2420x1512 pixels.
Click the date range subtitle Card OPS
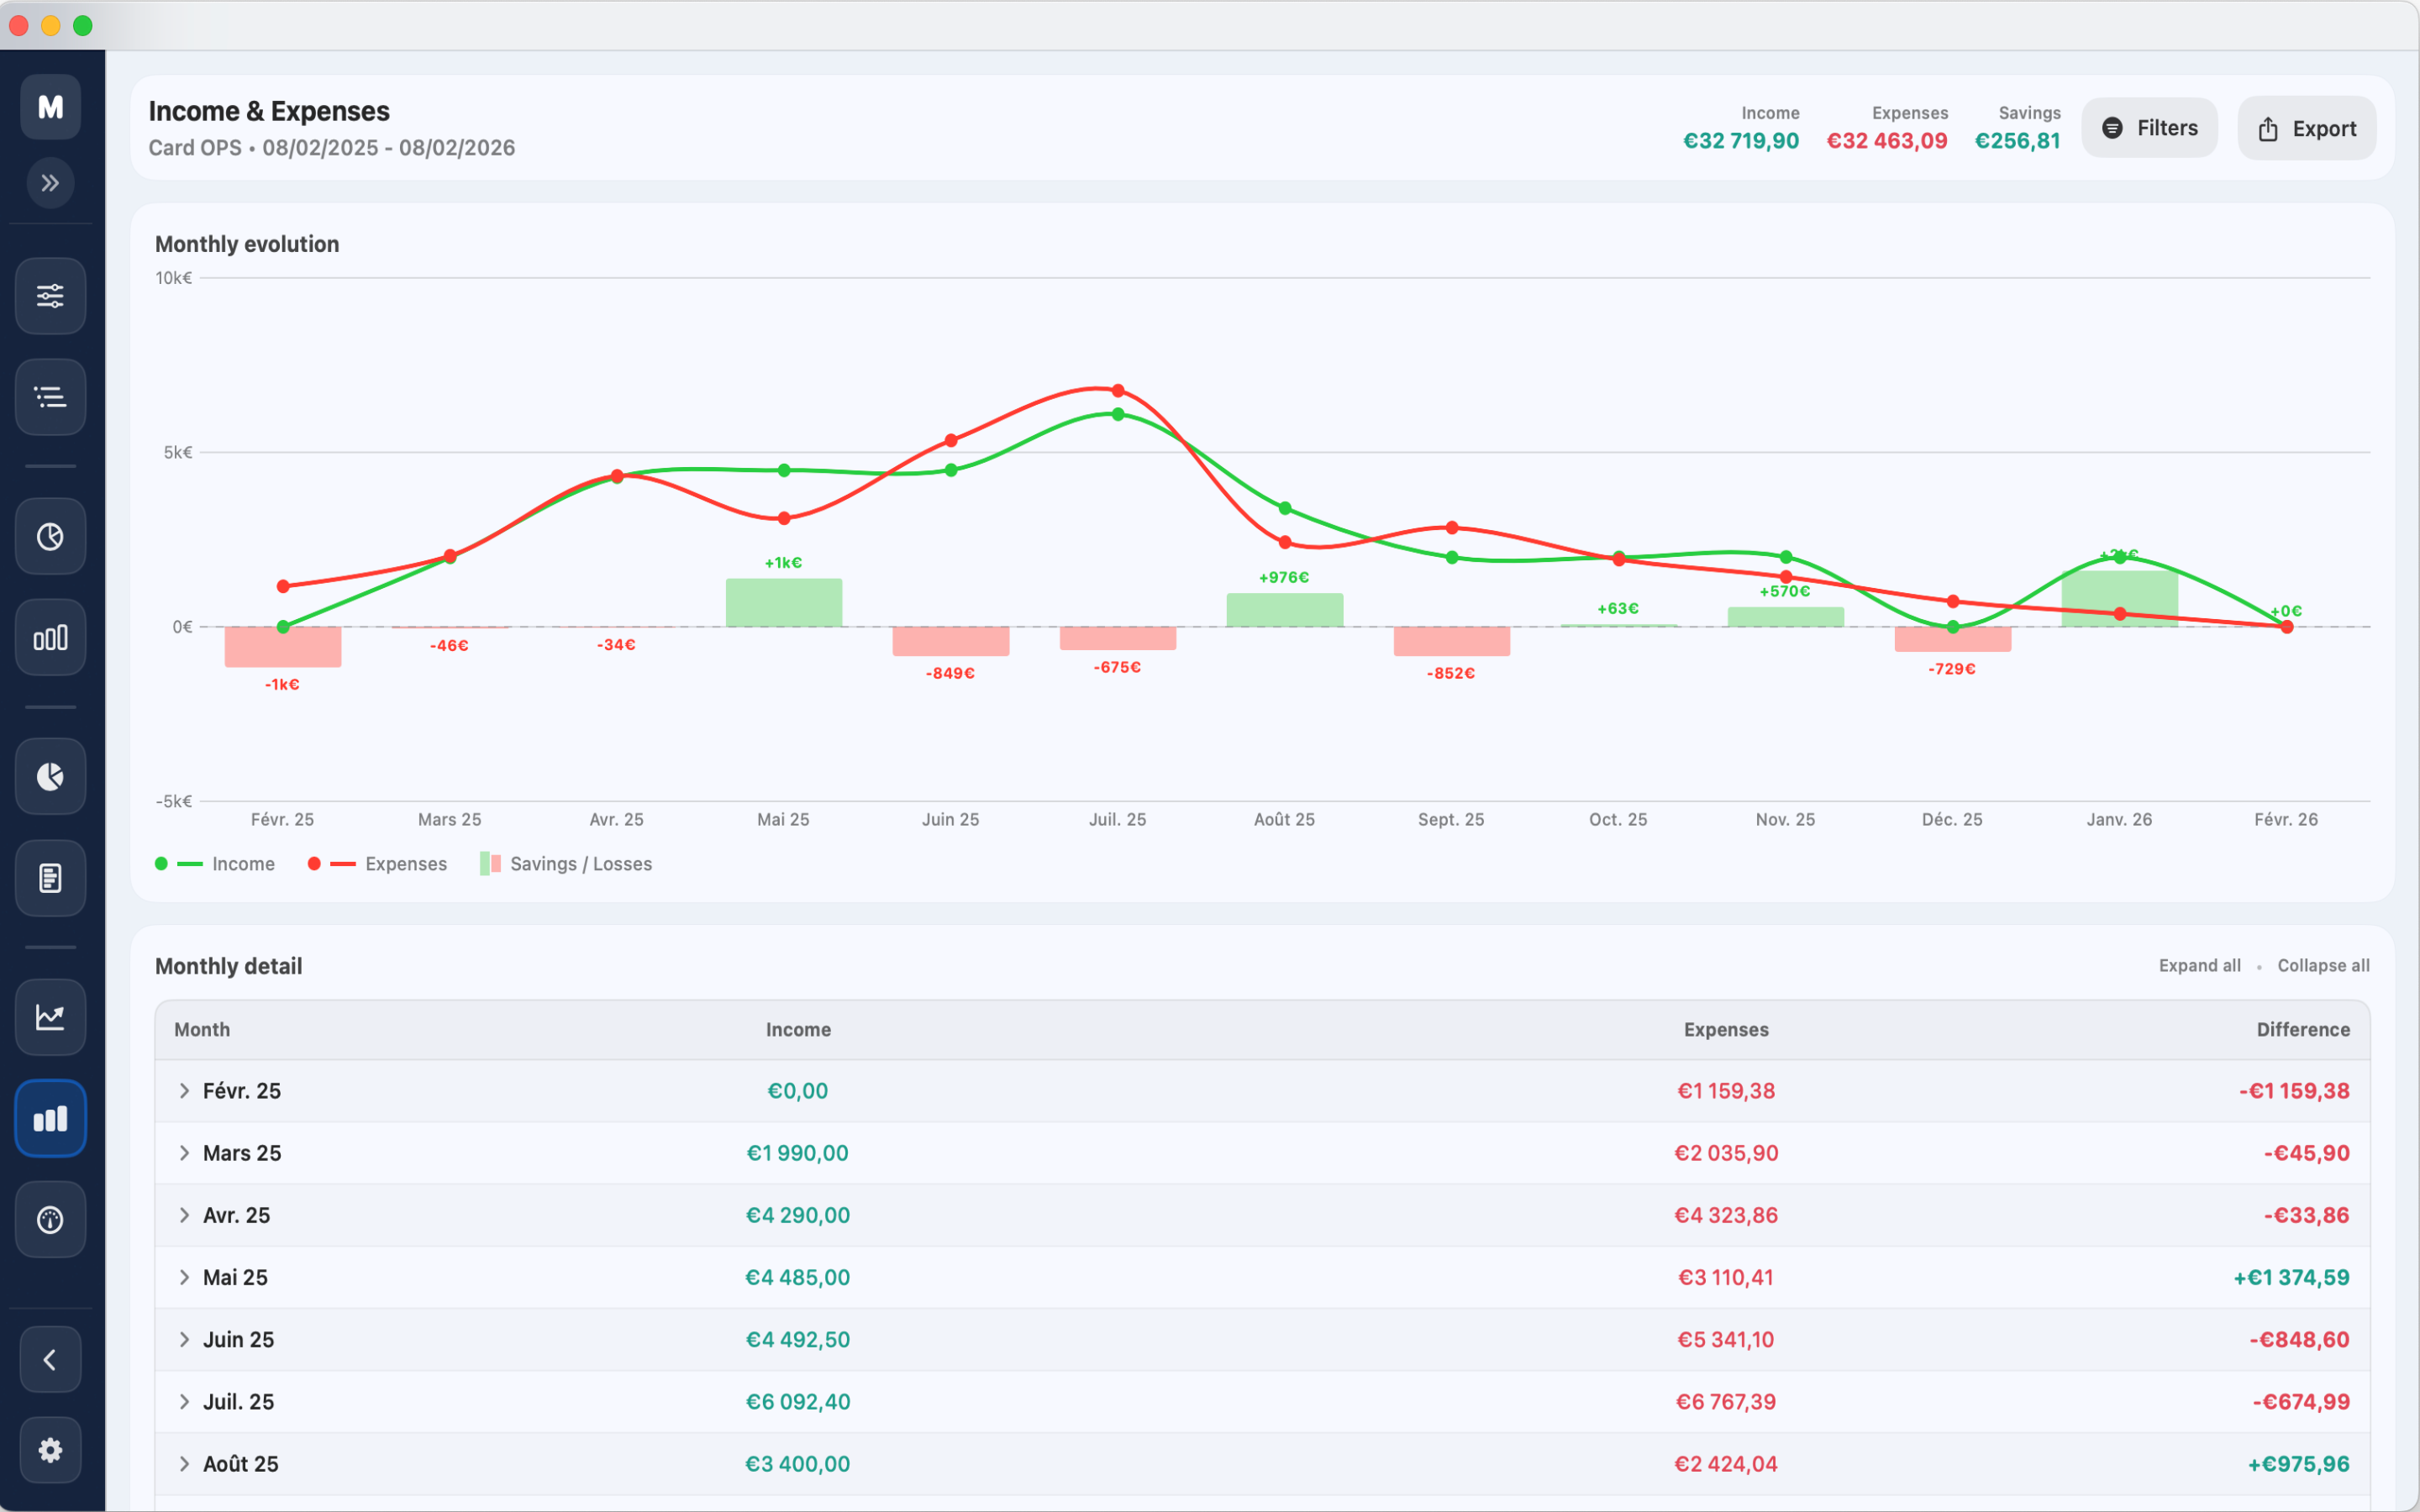point(332,148)
